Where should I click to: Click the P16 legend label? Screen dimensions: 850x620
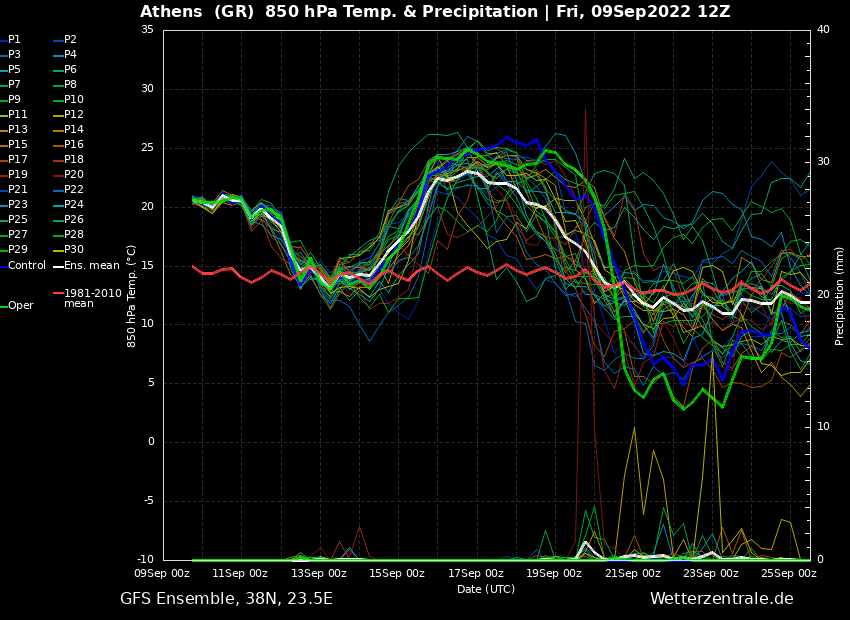pos(74,145)
